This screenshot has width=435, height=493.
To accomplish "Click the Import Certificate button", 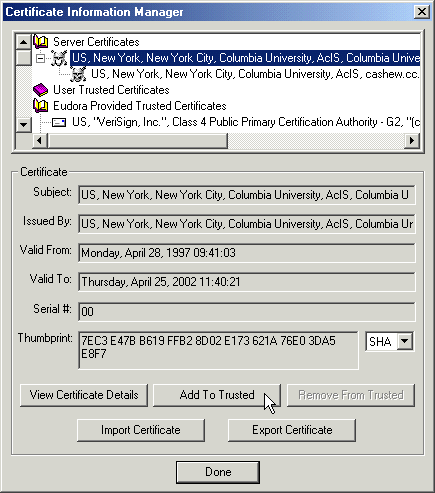I will pos(141,430).
